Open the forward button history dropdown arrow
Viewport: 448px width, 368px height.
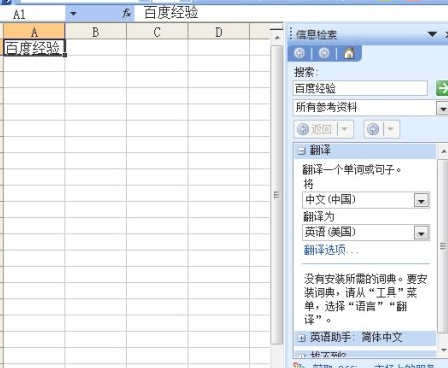point(391,129)
